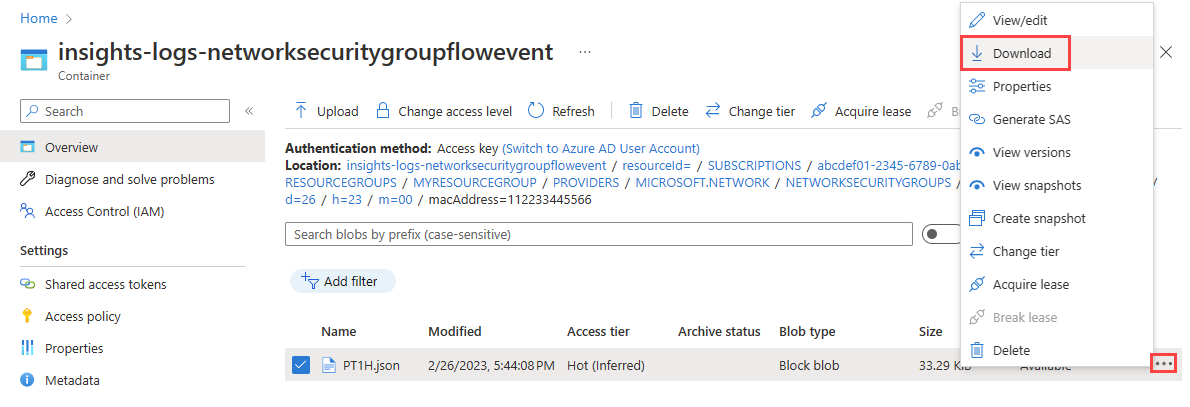Click the Upload toolbar icon

[301, 111]
